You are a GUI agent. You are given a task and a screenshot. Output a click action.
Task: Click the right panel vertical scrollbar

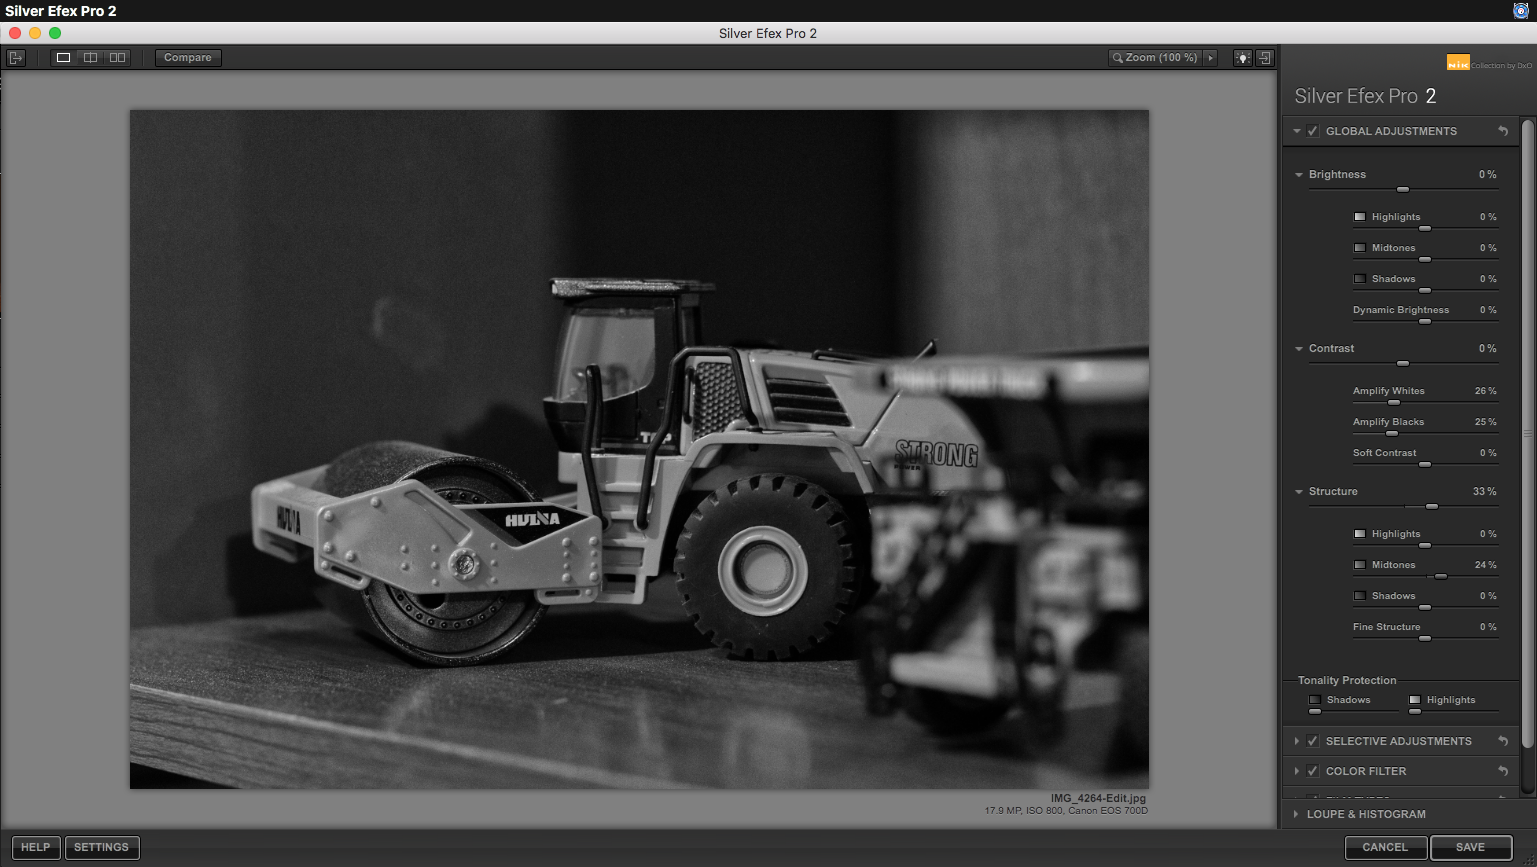pos(1527,432)
